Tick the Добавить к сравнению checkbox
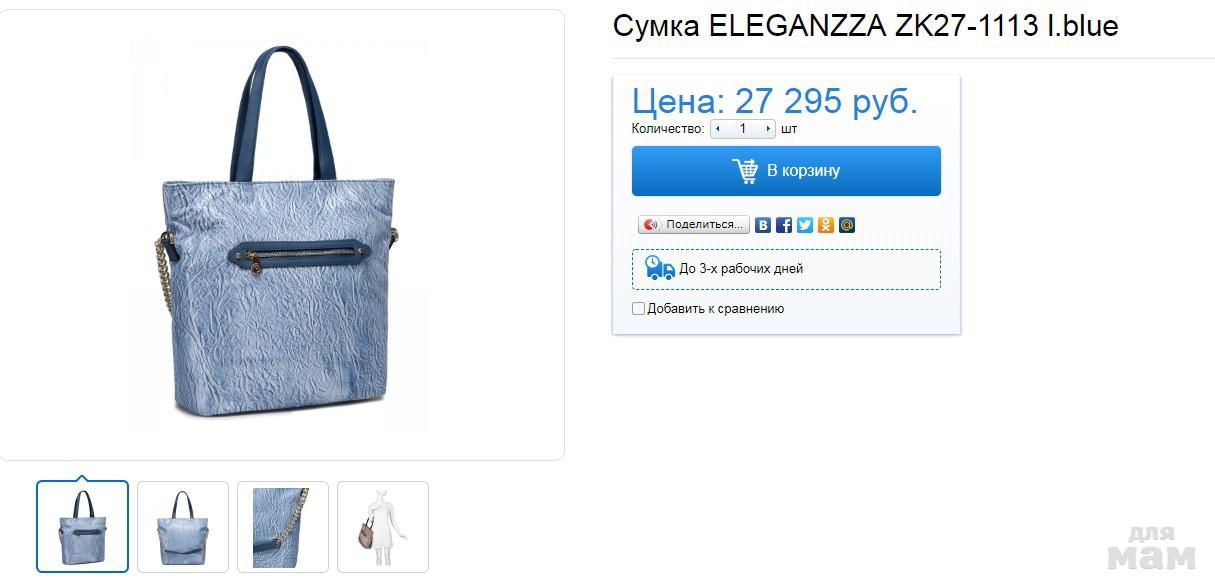 (639, 309)
